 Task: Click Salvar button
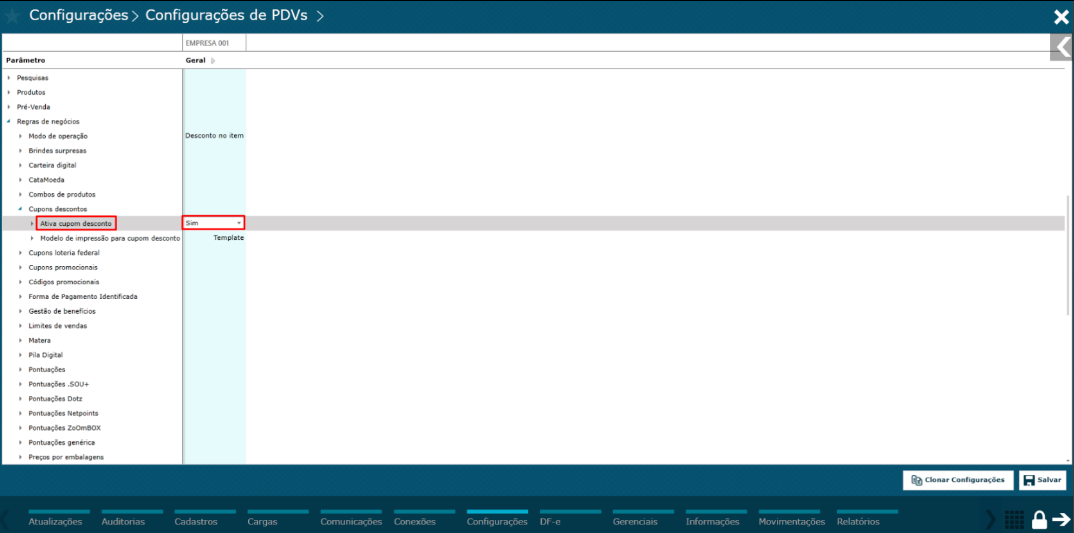click(1042, 480)
